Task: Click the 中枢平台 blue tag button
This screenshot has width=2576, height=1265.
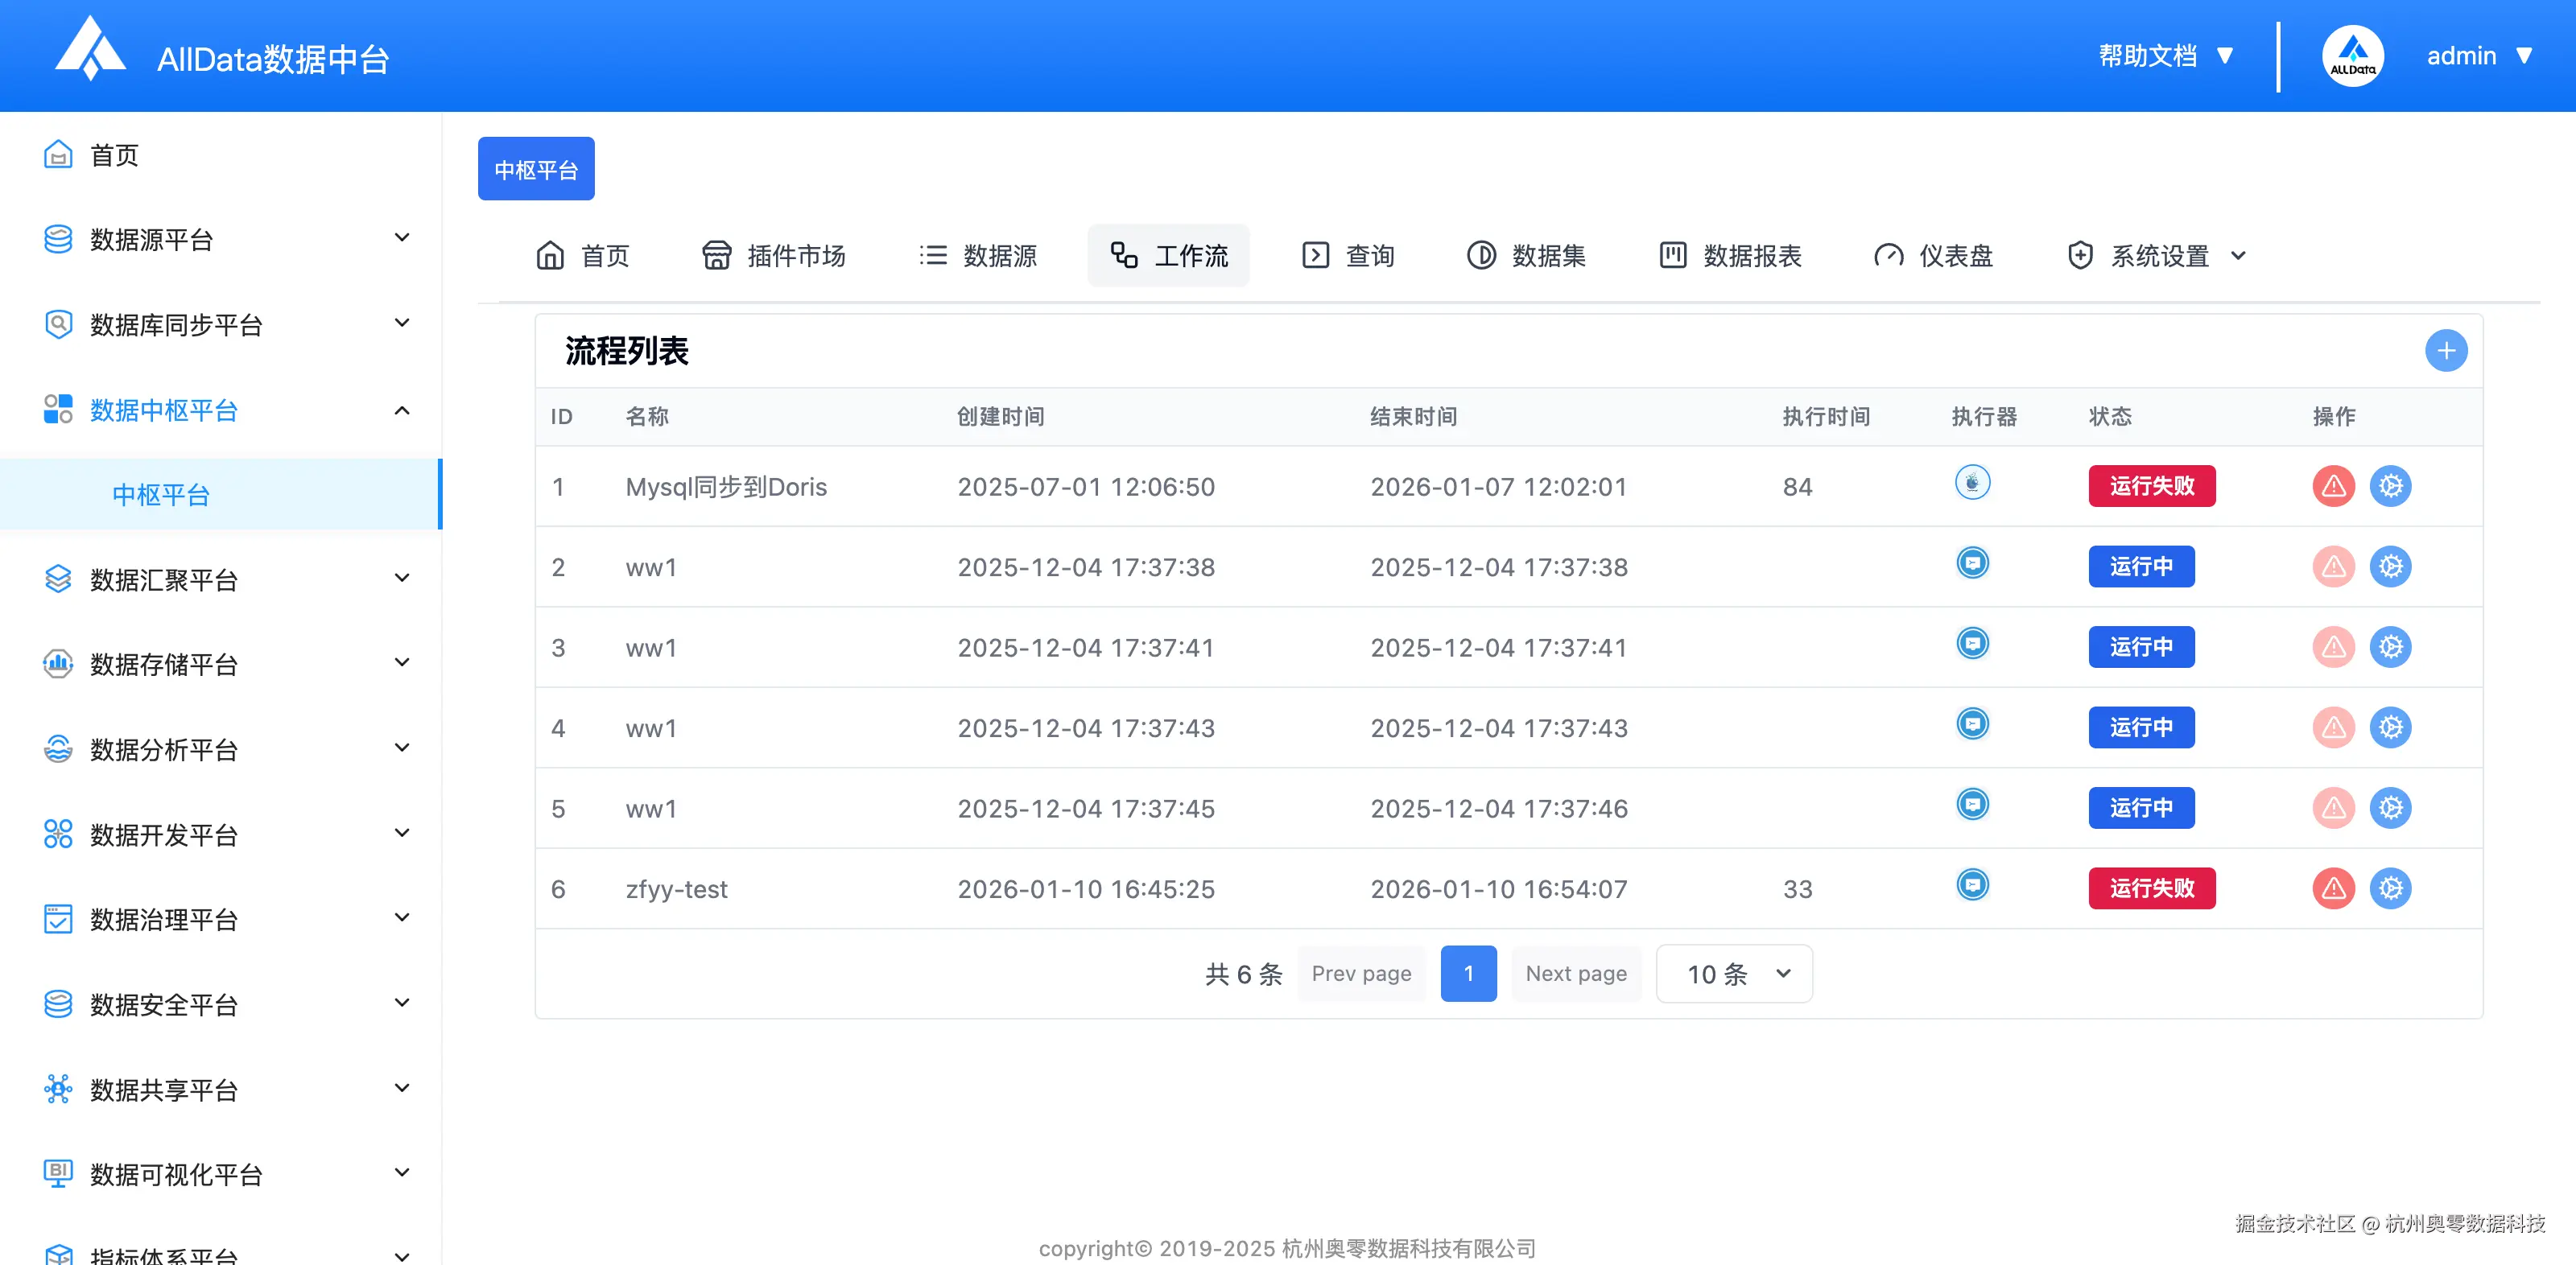Action: click(x=536, y=169)
